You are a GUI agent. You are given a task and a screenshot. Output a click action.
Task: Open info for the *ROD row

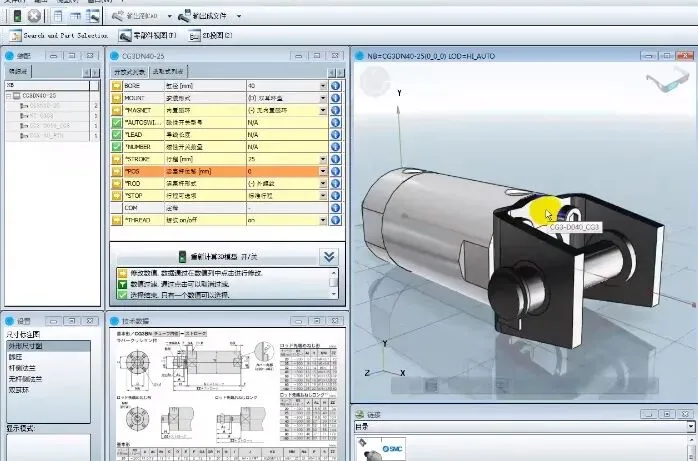[x=336, y=183]
